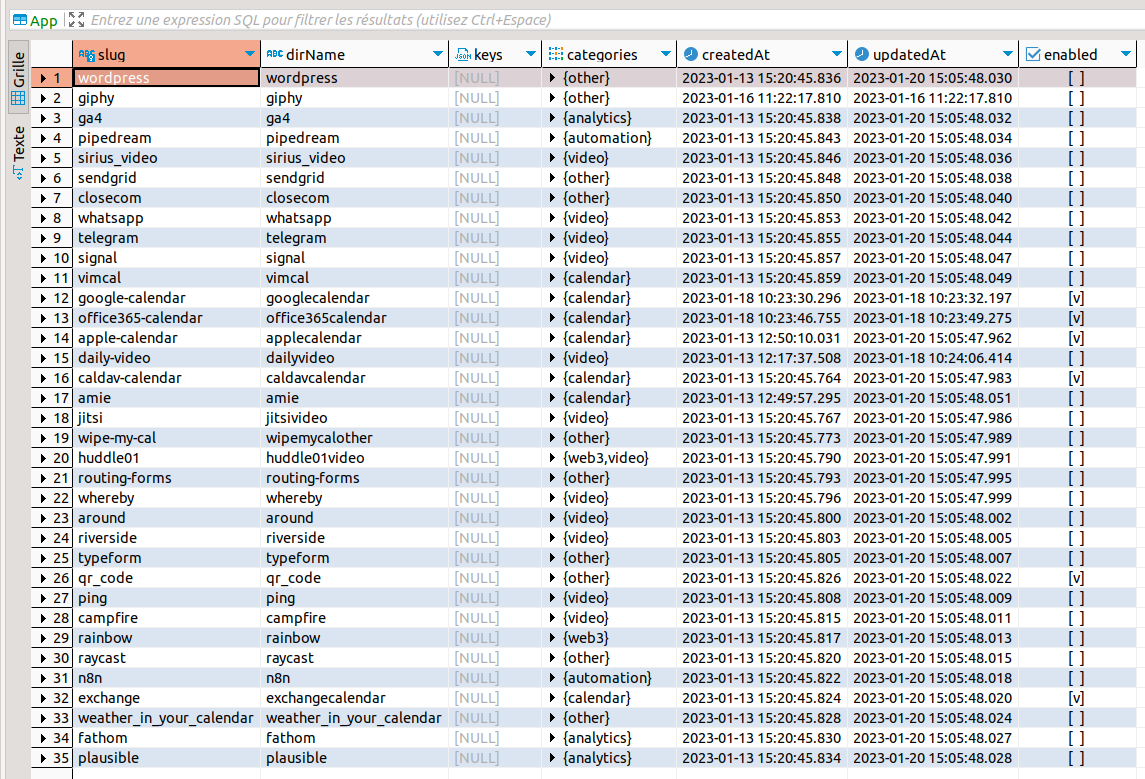Click the createdAt column clock icon
This screenshot has height=779, width=1145.
point(690,54)
